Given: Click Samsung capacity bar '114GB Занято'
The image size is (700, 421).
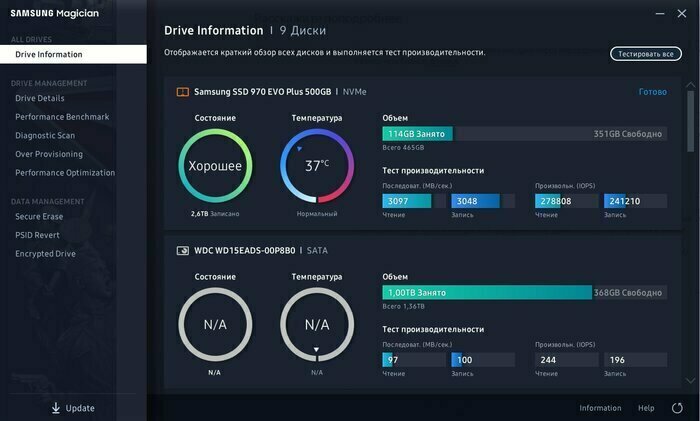Looking at the screenshot, I should (525, 134).
